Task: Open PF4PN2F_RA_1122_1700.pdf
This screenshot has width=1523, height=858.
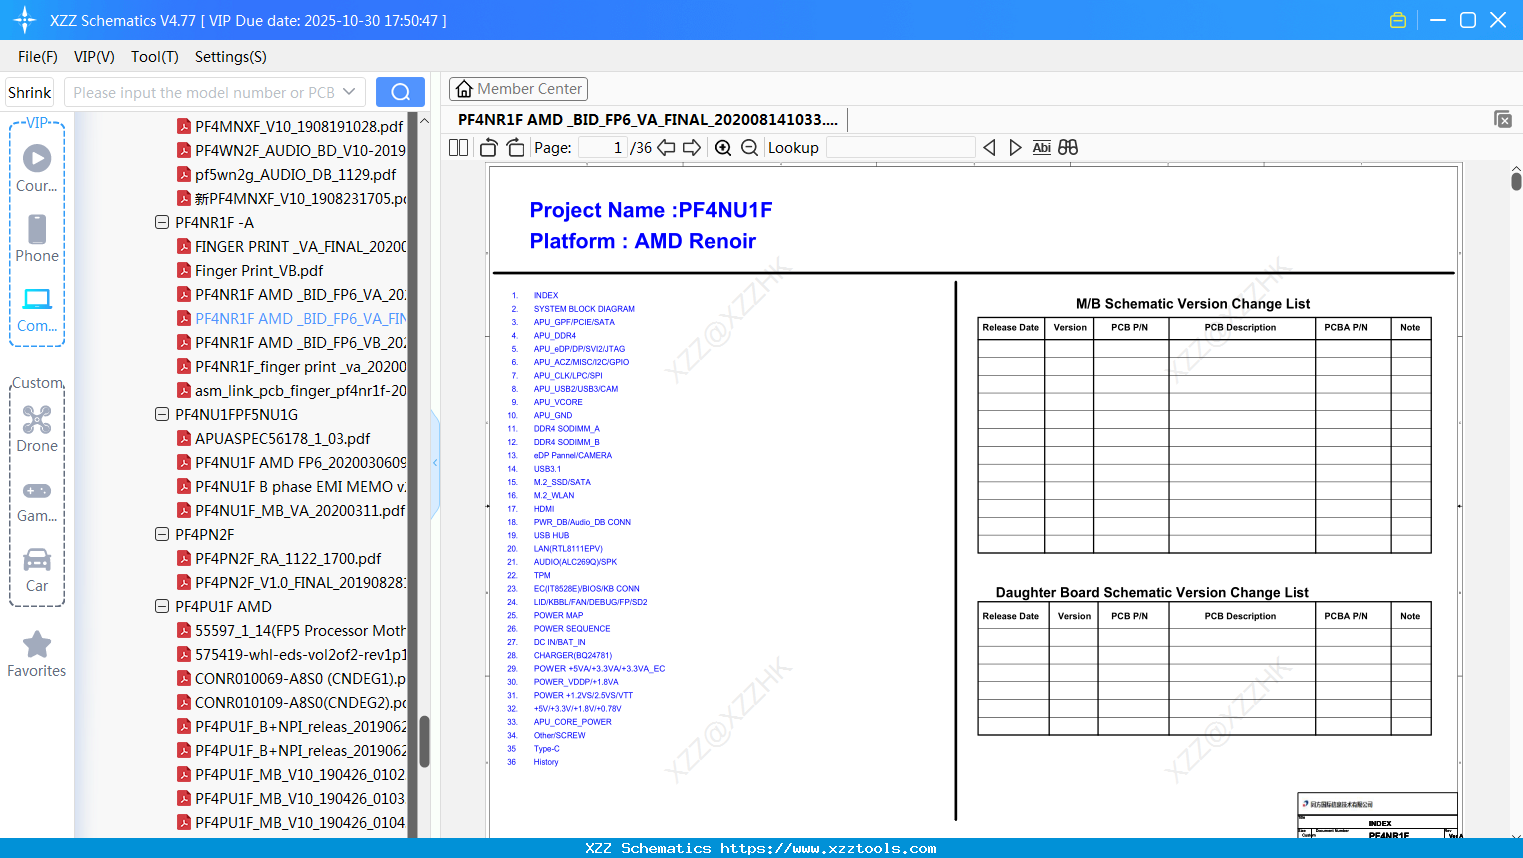Action: coord(288,558)
